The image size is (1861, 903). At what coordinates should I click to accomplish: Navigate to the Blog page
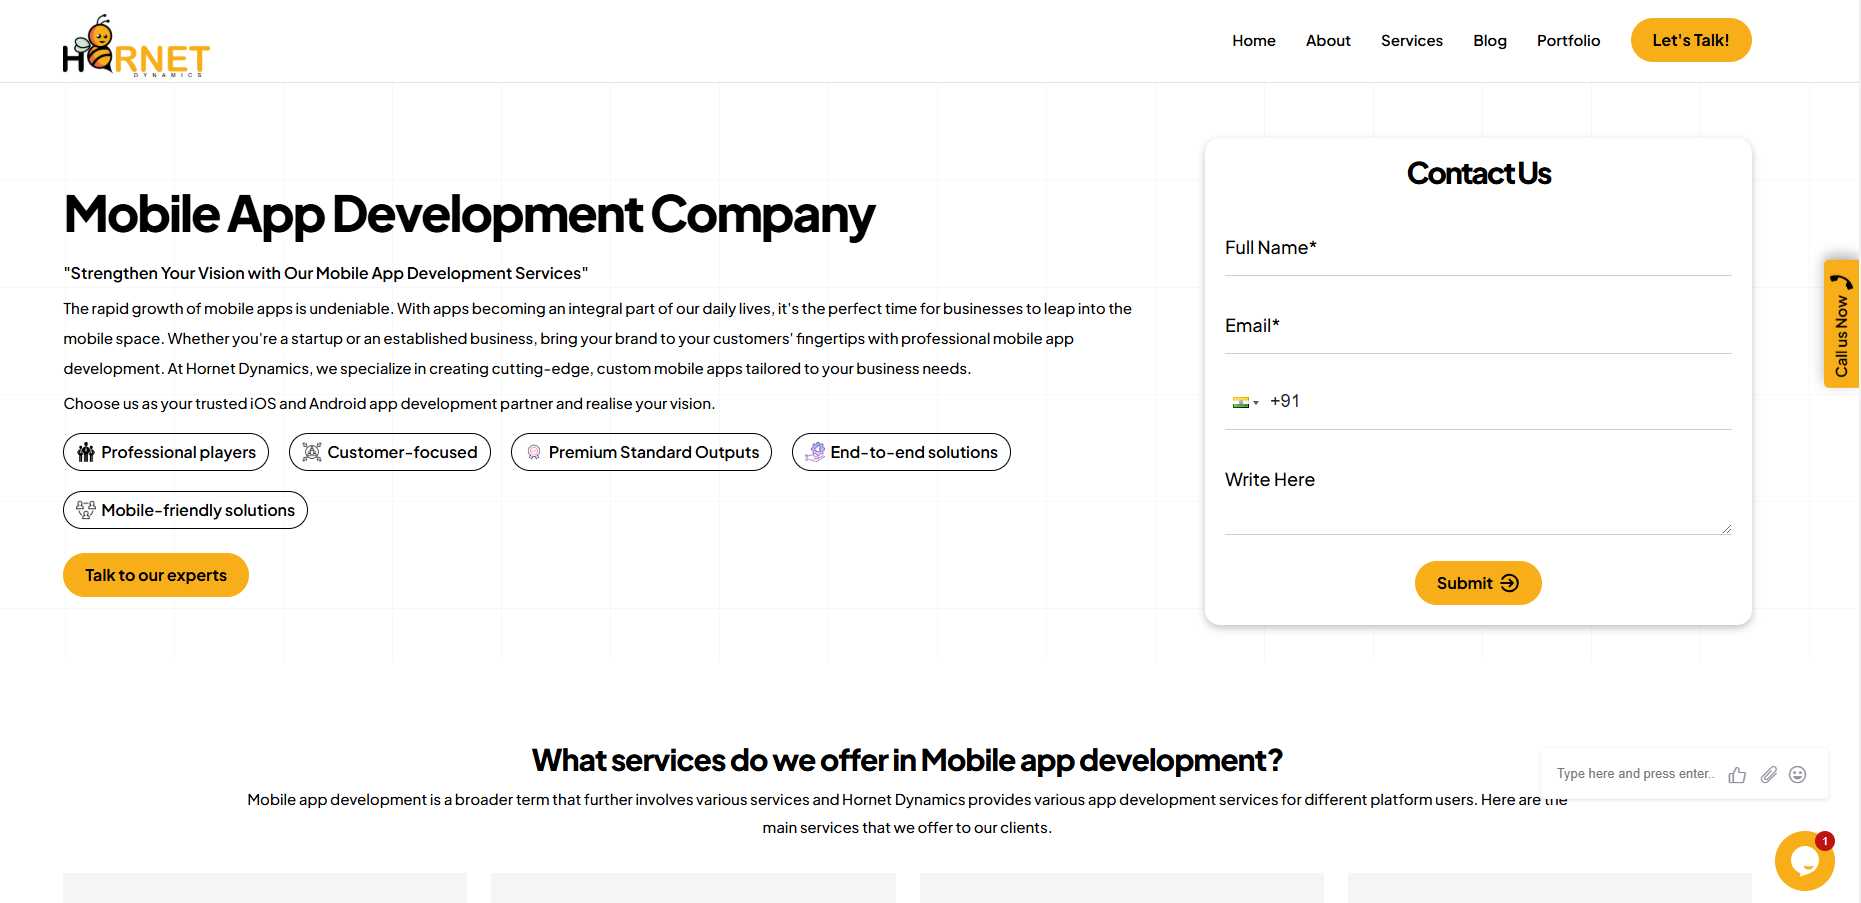[x=1489, y=41]
